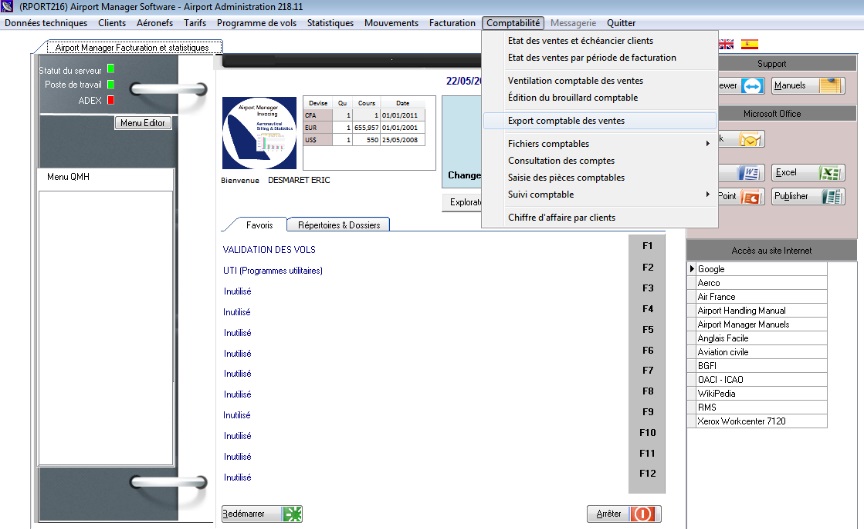The height and width of the screenshot is (529, 864).
Task: Open the Facturation menu
Action: (452, 22)
